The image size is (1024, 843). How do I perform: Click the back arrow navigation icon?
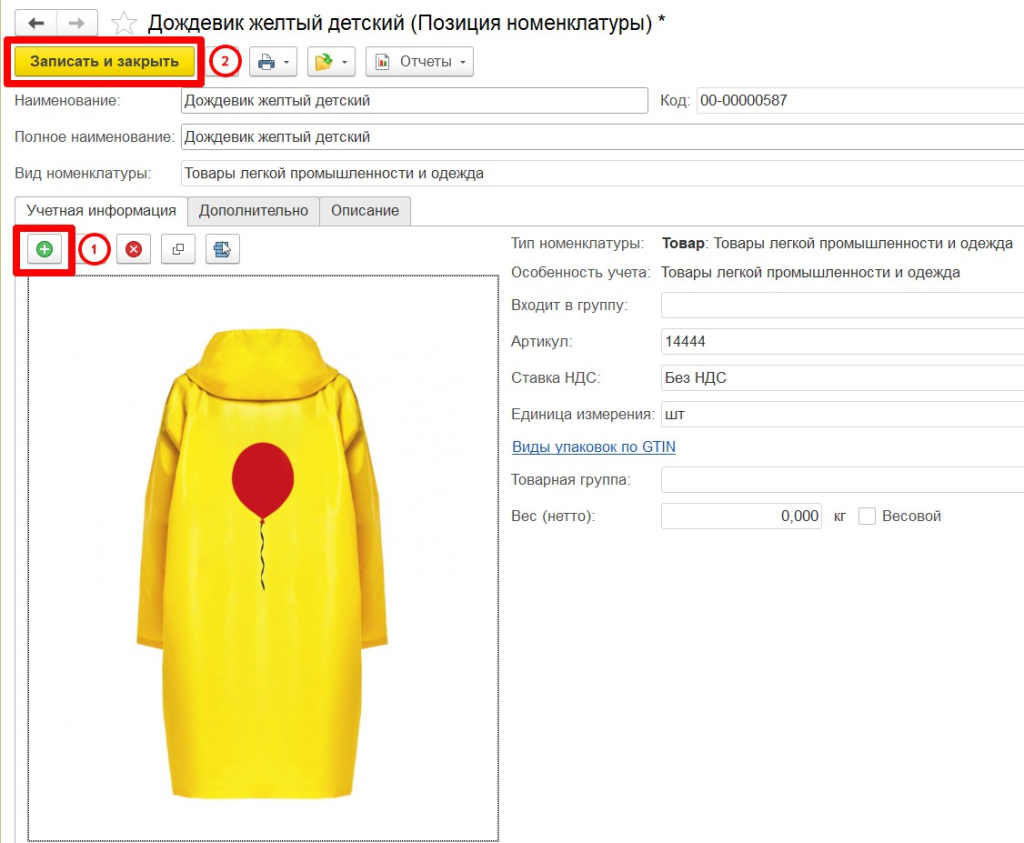click(36, 23)
